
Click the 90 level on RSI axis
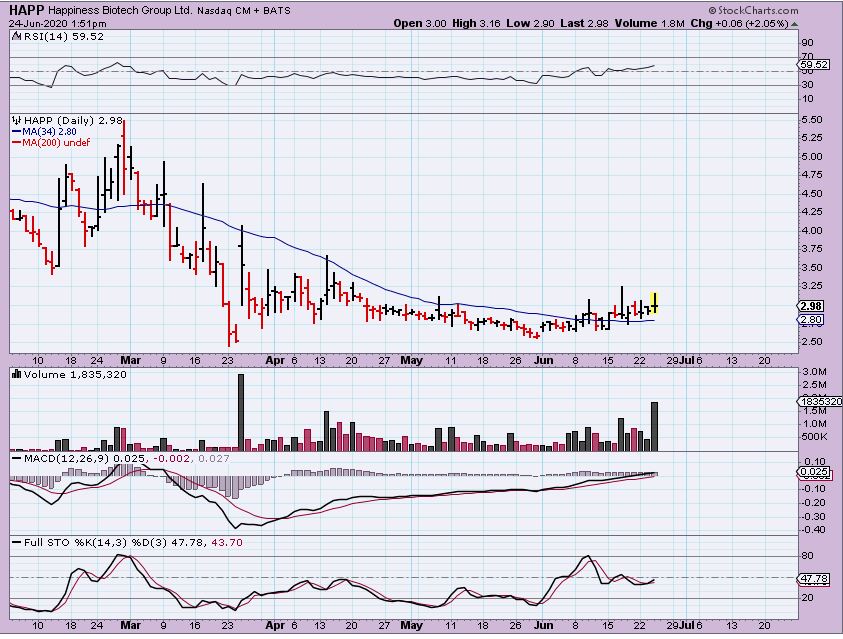[807, 43]
